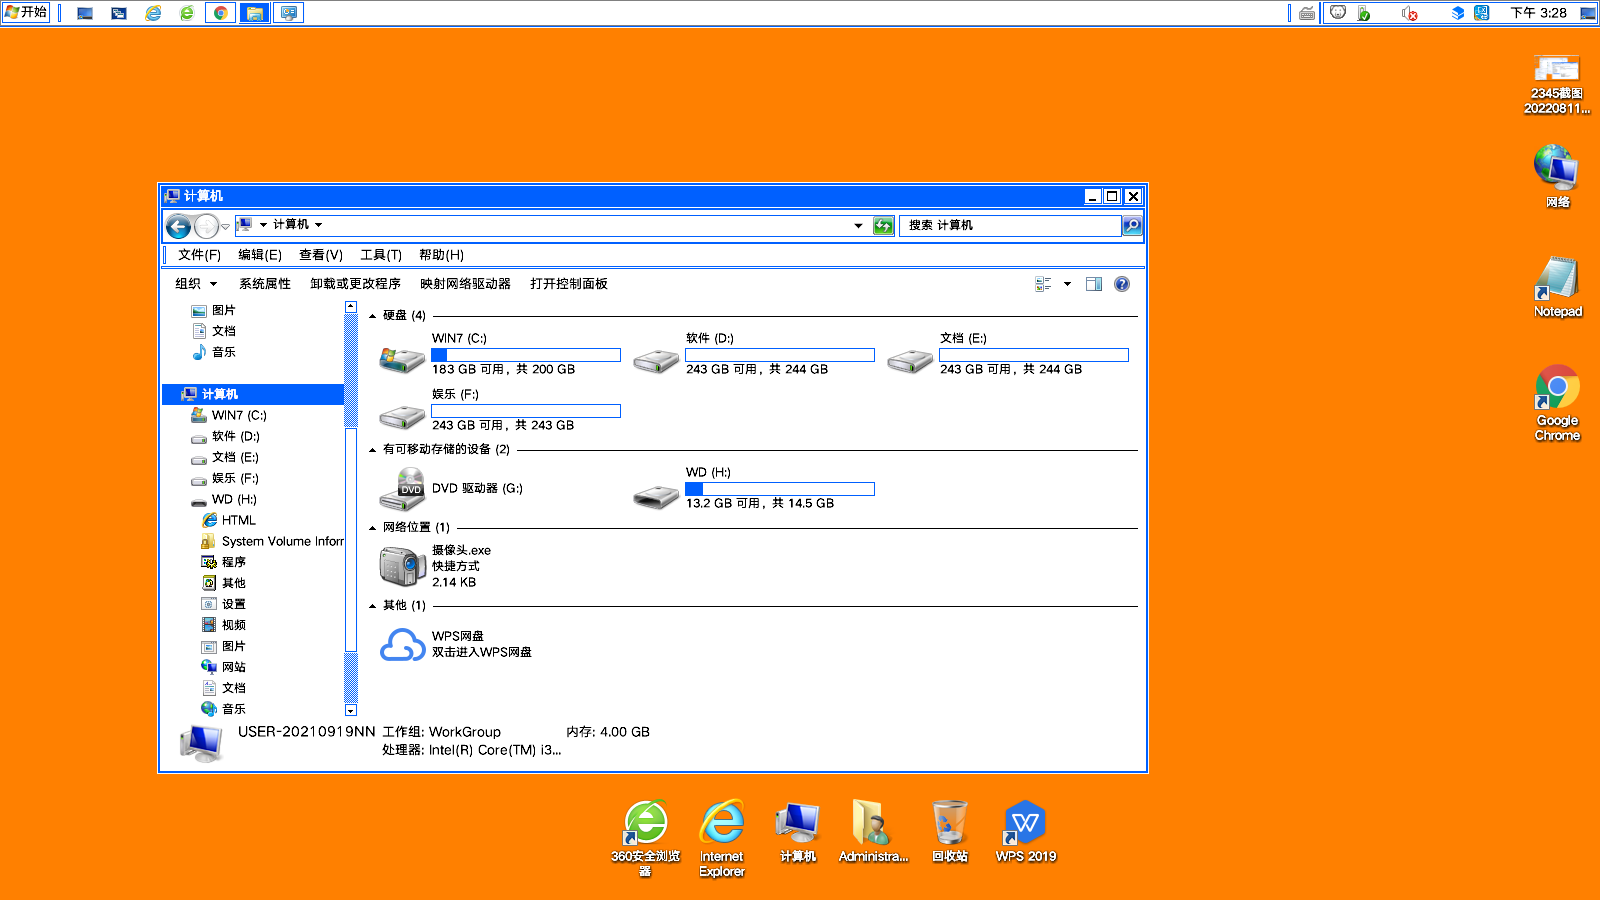Viewport: 1600px width, 900px height.
Task: Open the help question mark icon
Action: coord(1122,284)
